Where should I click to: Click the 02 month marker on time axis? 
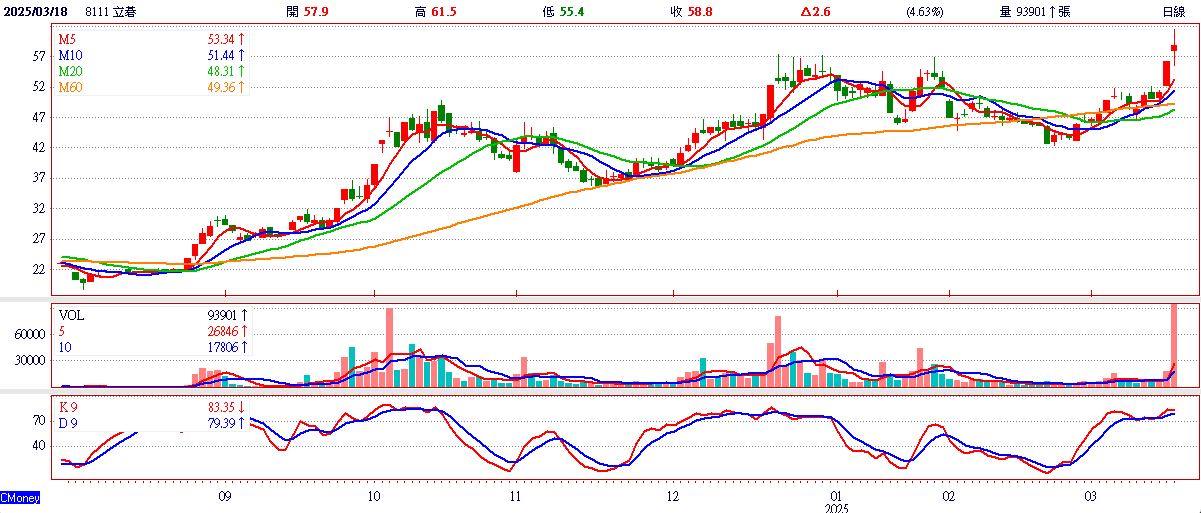point(948,496)
